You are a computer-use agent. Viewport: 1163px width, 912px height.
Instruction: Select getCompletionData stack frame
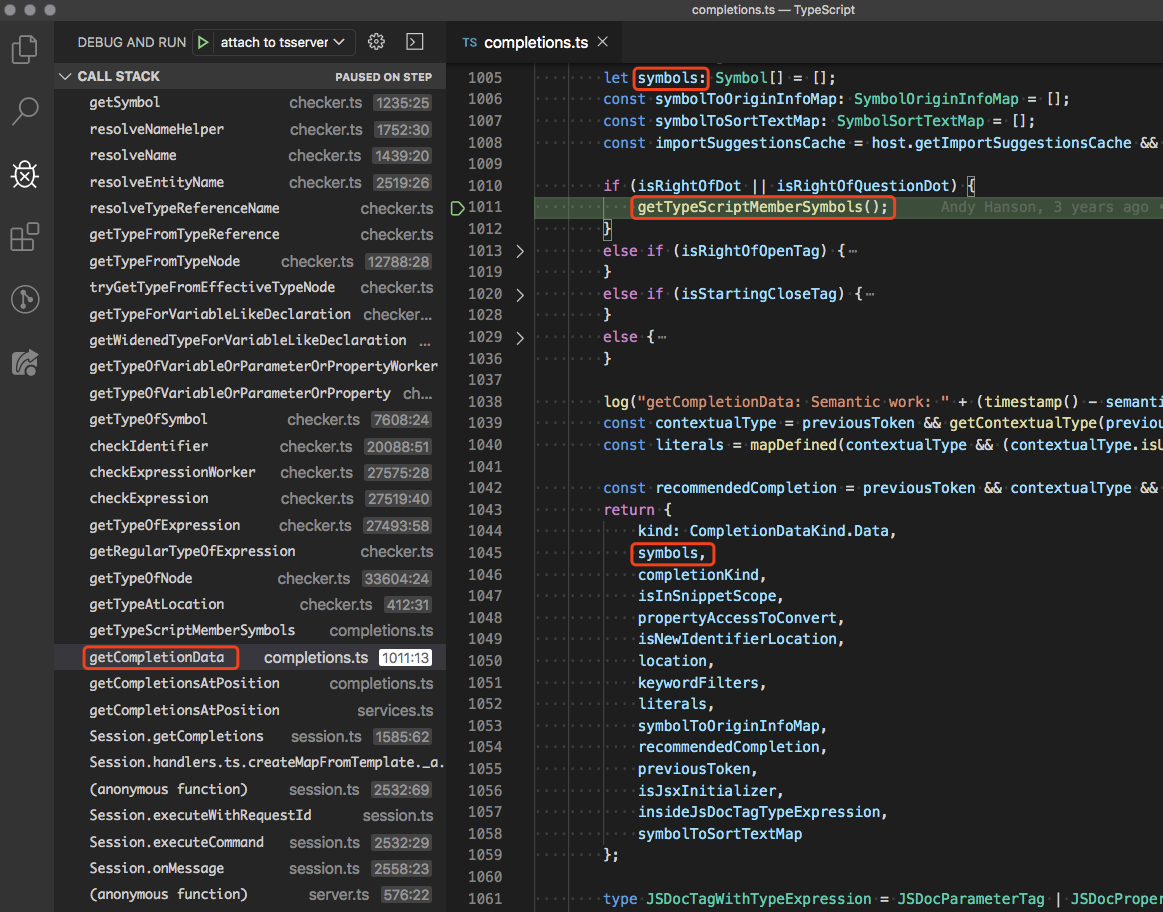click(157, 657)
